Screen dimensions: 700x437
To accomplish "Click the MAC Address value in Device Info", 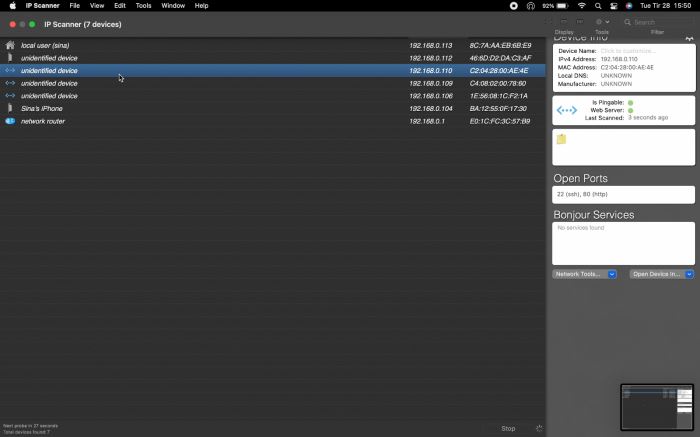I will tap(627, 67).
